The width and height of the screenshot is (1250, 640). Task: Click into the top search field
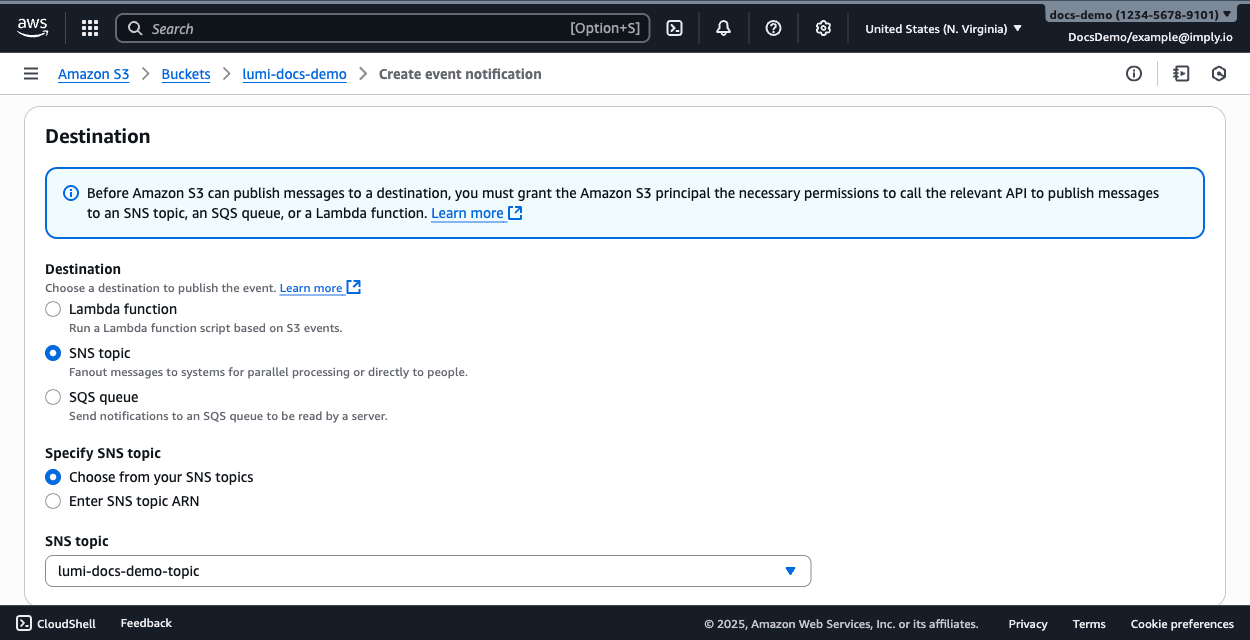point(383,28)
